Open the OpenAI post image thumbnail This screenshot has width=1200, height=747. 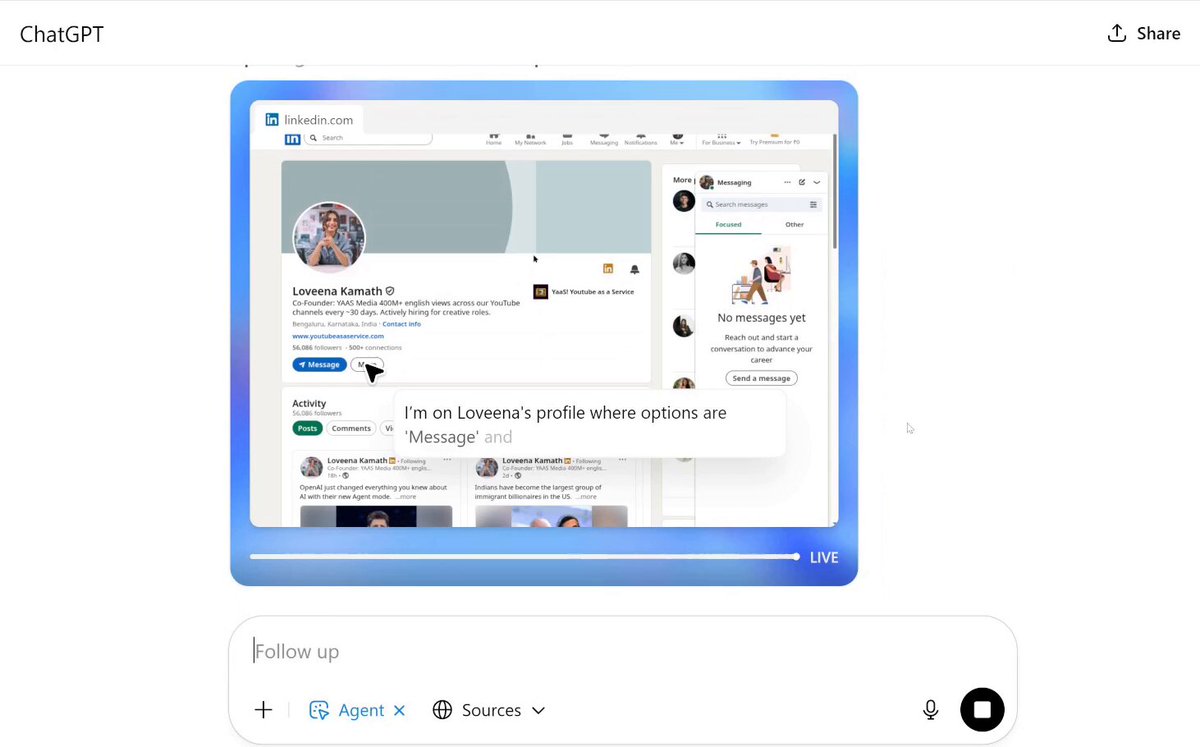pos(376,516)
